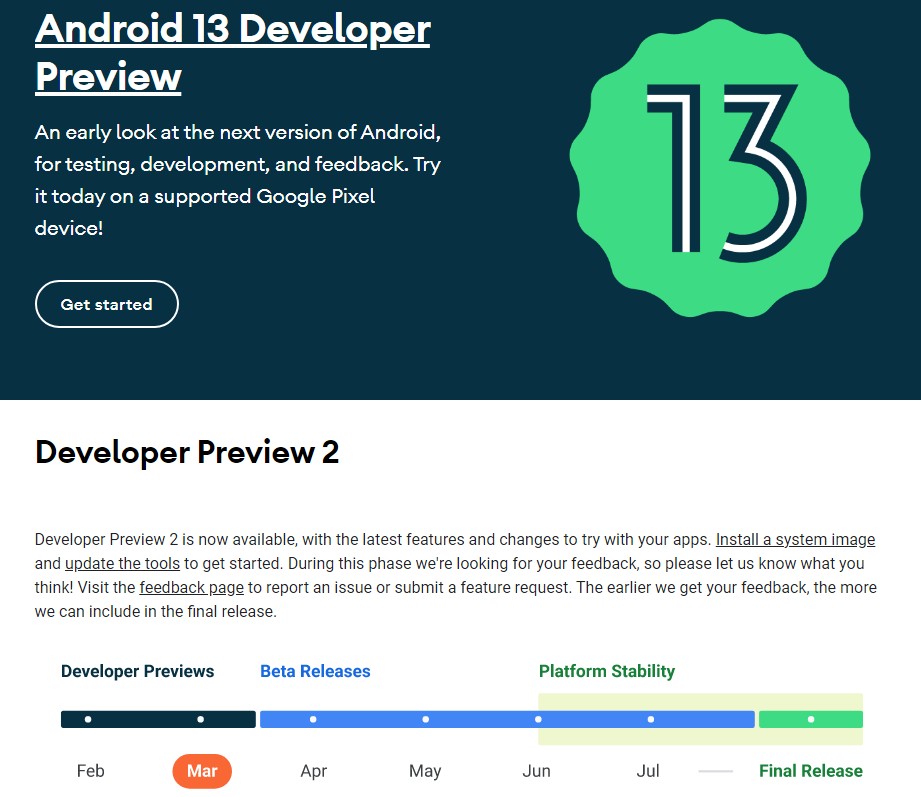Select the Beta Releases timeline label
Viewport: 921px width, 797px height.
click(315, 672)
